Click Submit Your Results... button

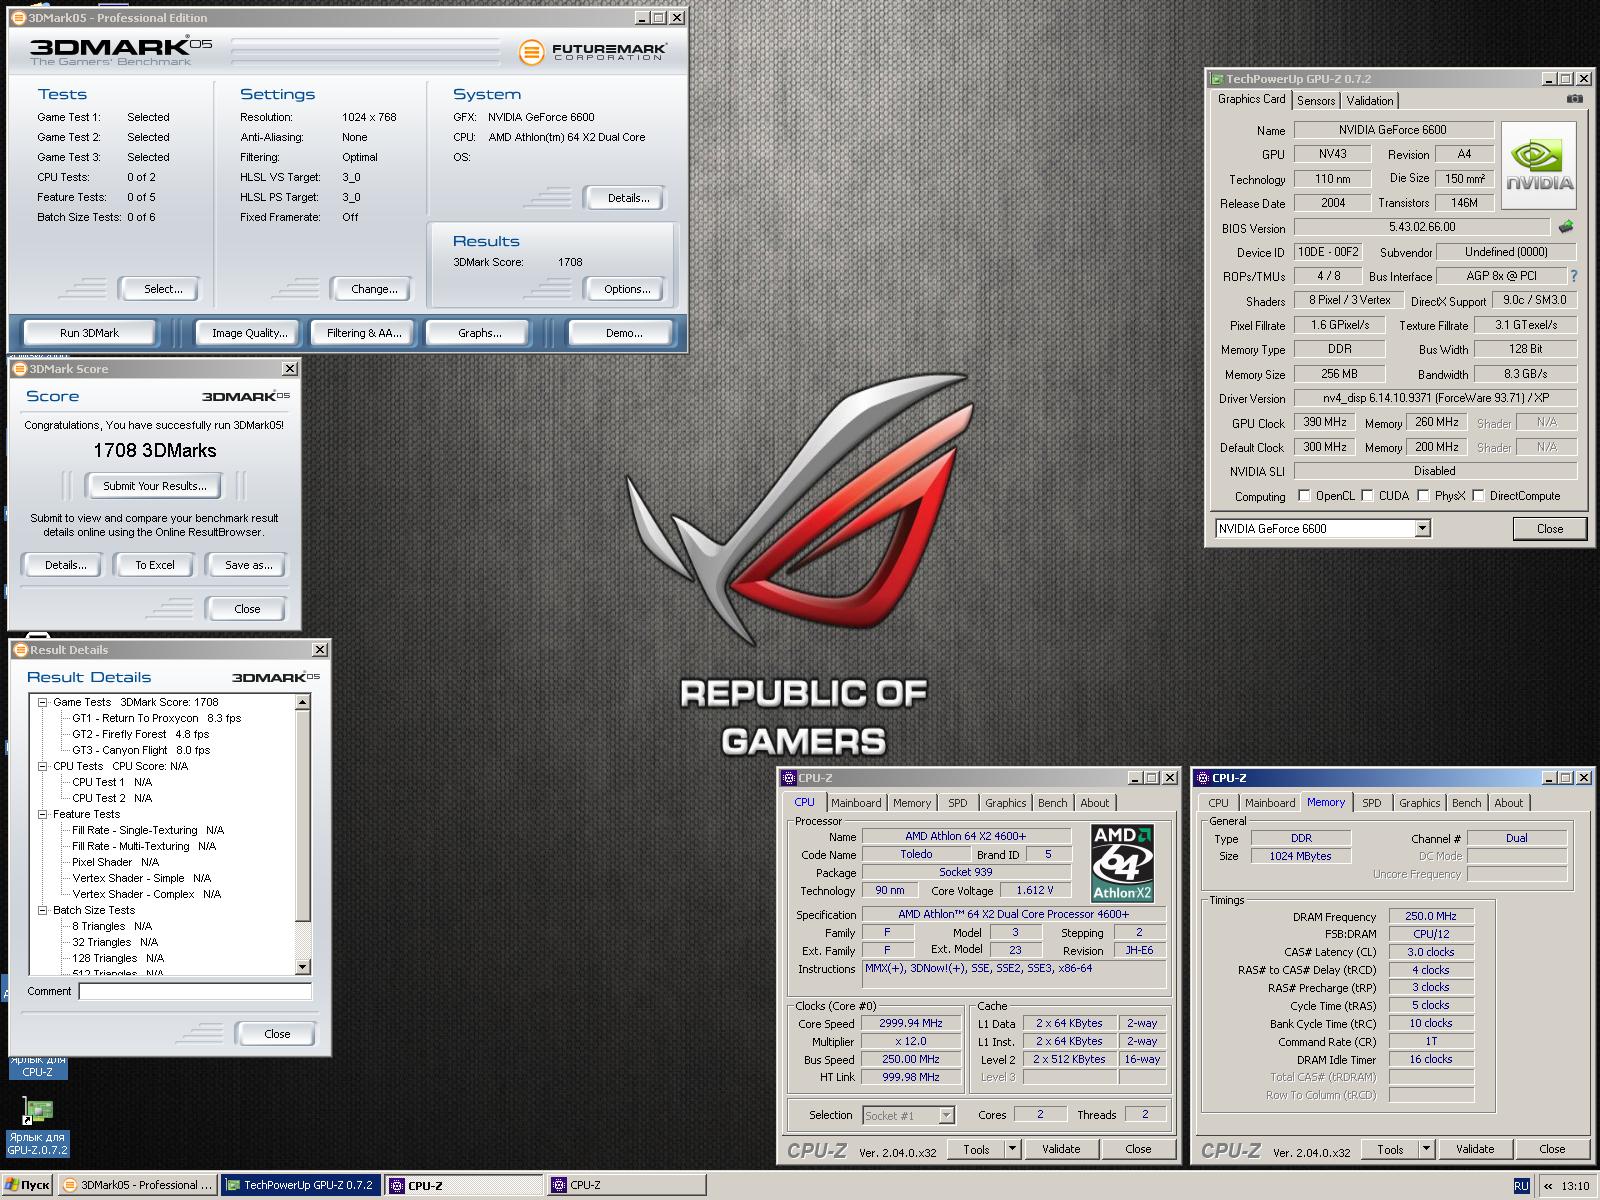pyautogui.click(x=155, y=486)
